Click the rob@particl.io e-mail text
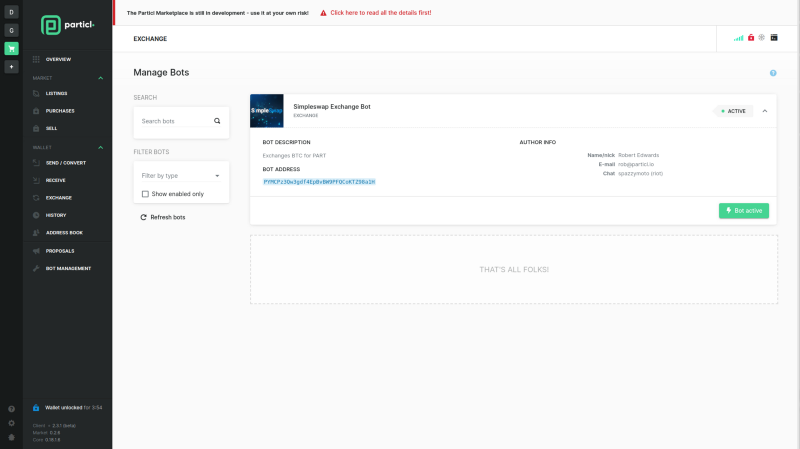The image size is (800, 449). [x=636, y=164]
